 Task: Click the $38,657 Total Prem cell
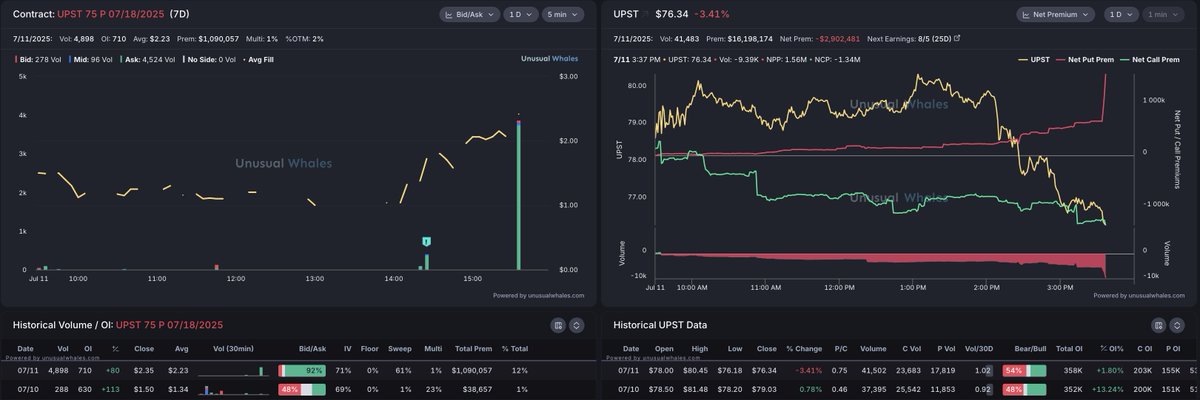[477, 389]
